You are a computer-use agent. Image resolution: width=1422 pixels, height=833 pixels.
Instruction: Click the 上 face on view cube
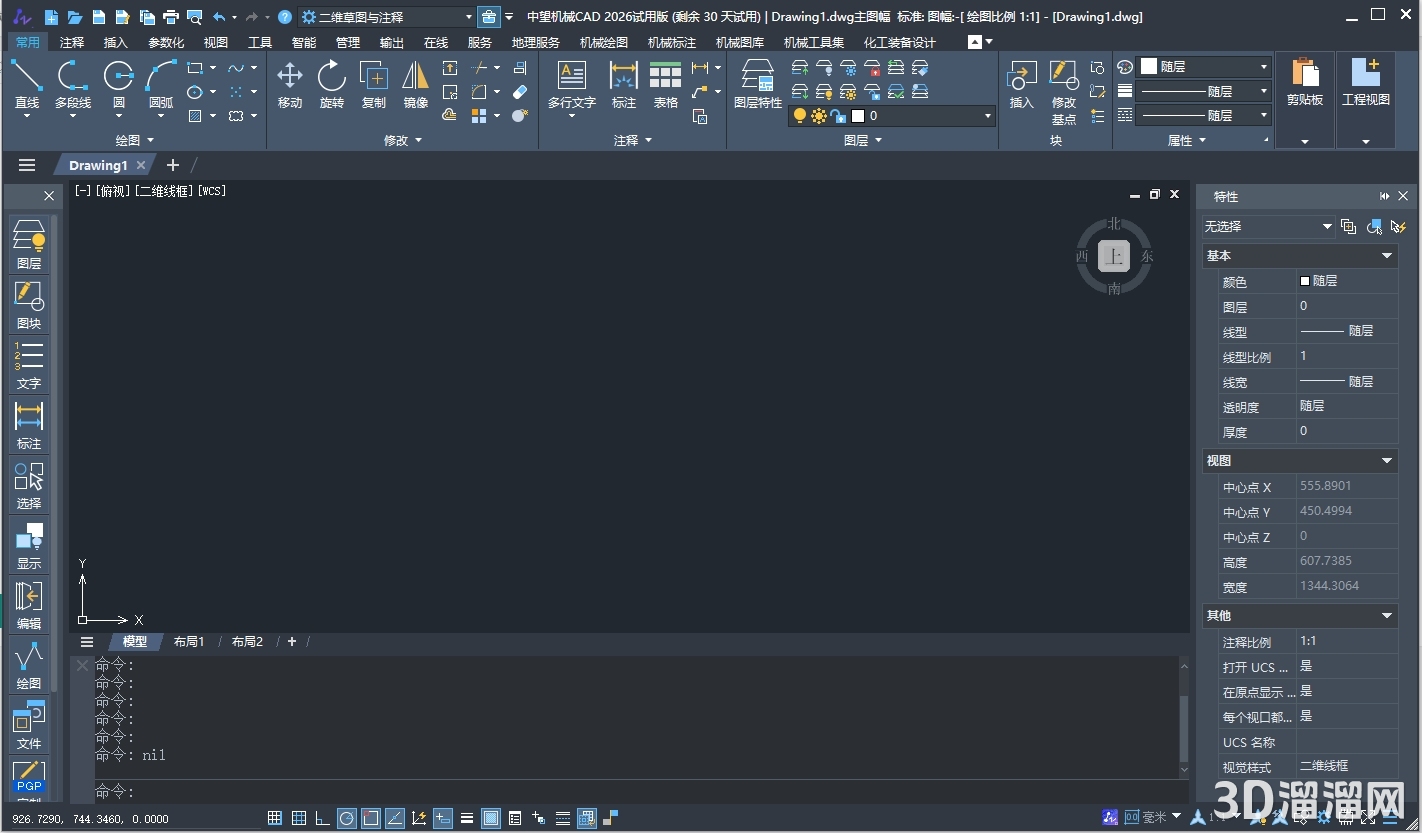(1114, 257)
